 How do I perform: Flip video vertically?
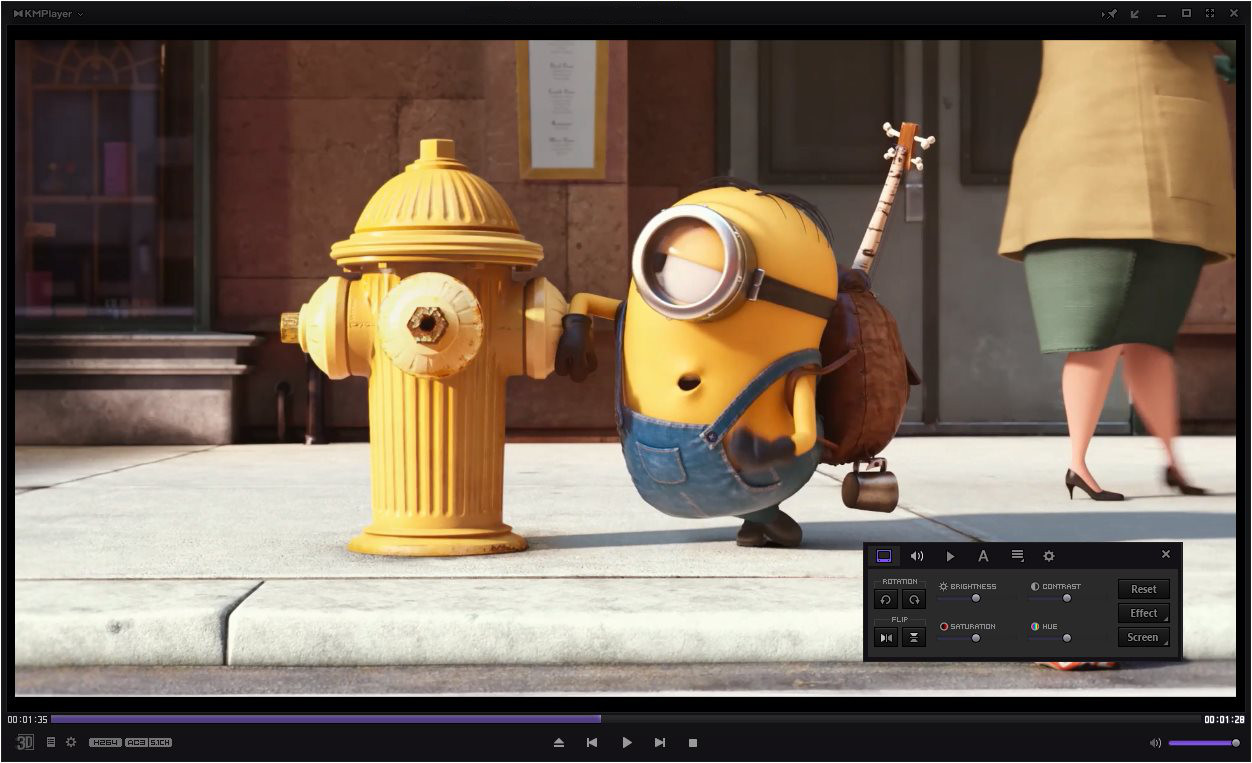coord(914,637)
